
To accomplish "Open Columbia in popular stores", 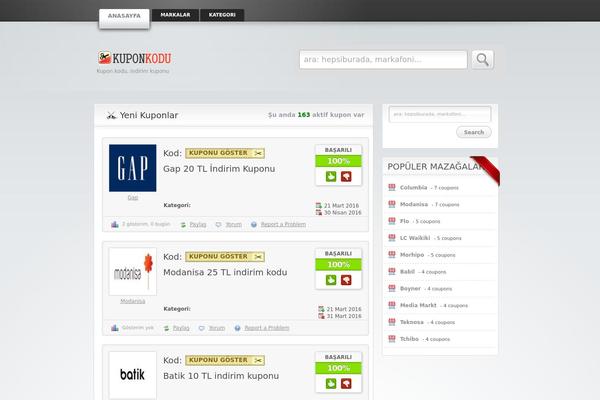I will pos(413,188).
